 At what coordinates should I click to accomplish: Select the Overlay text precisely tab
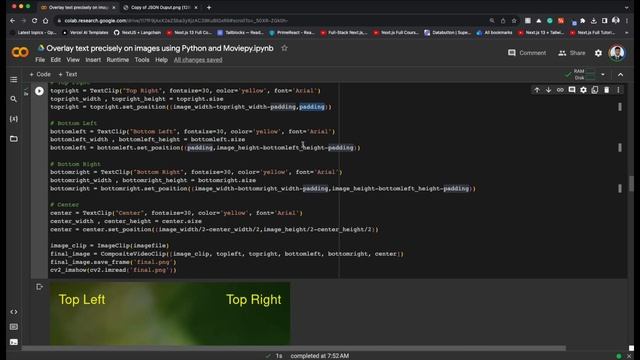(78, 7)
